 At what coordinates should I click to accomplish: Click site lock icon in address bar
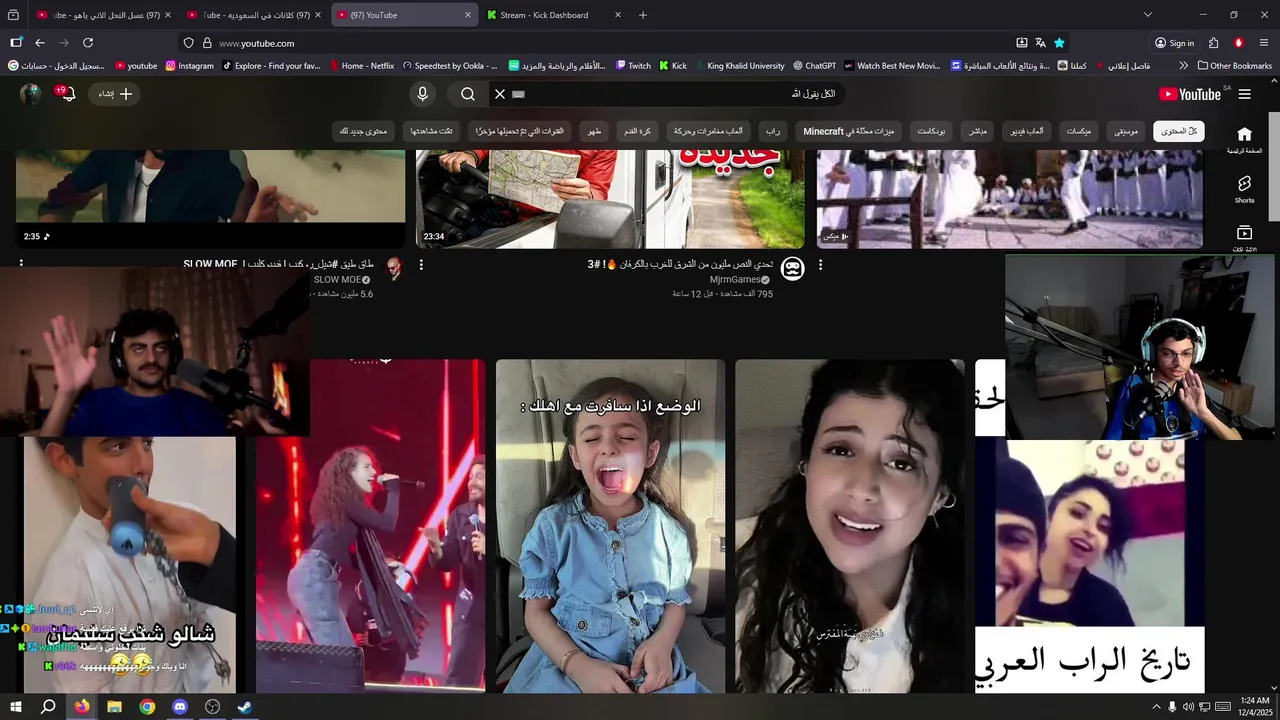coord(207,43)
